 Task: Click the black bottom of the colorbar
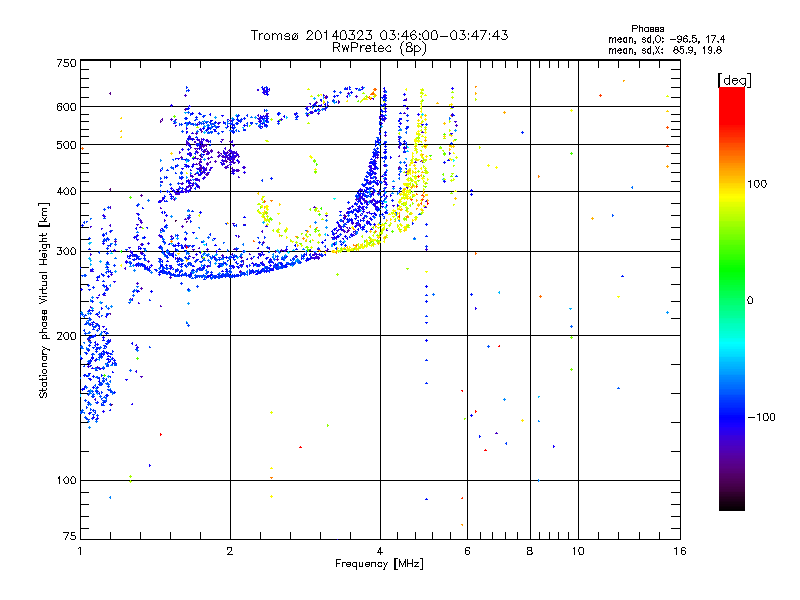(732, 503)
